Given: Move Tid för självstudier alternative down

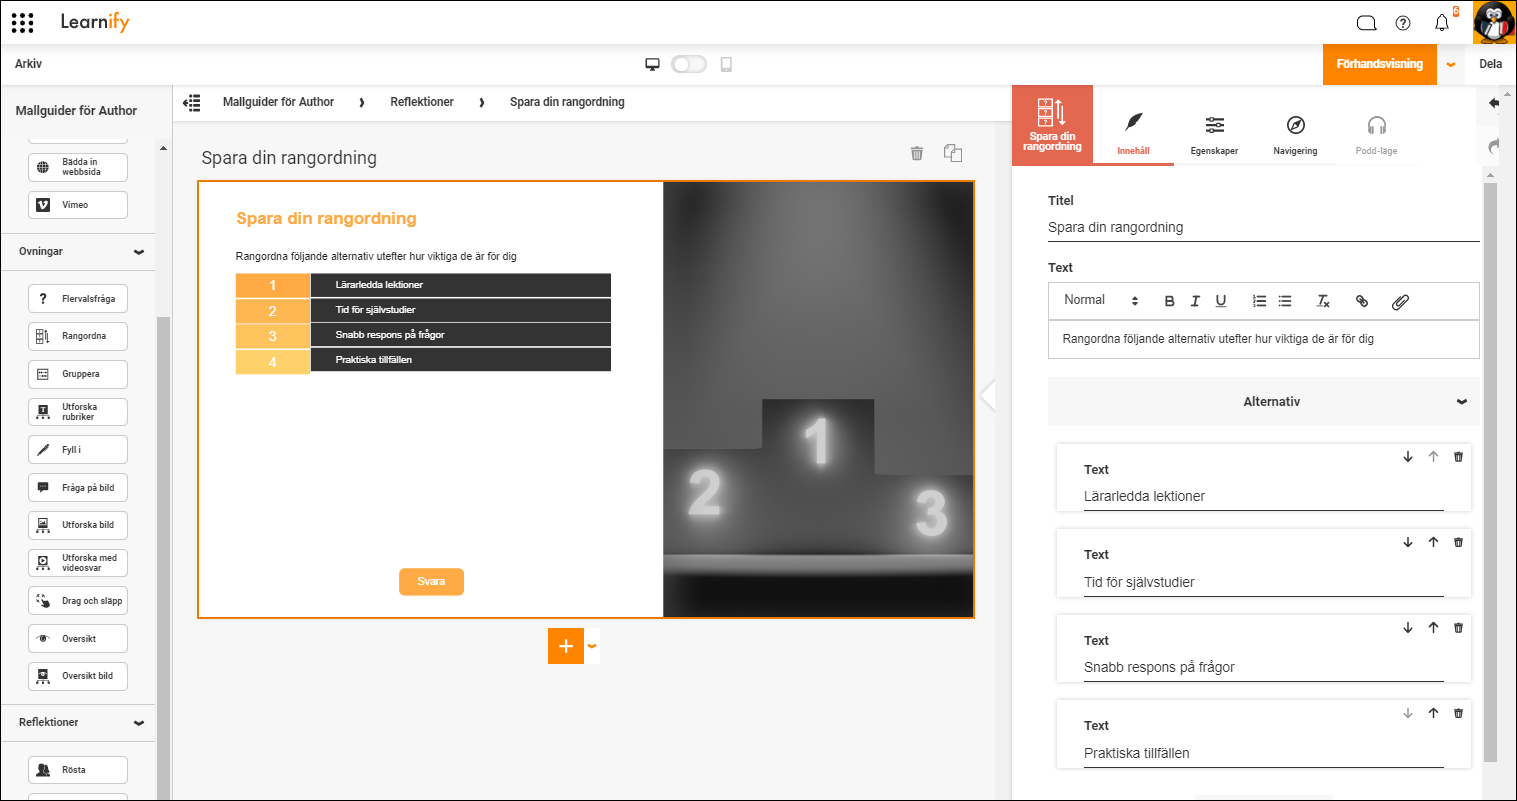Looking at the screenshot, I should click(1408, 542).
